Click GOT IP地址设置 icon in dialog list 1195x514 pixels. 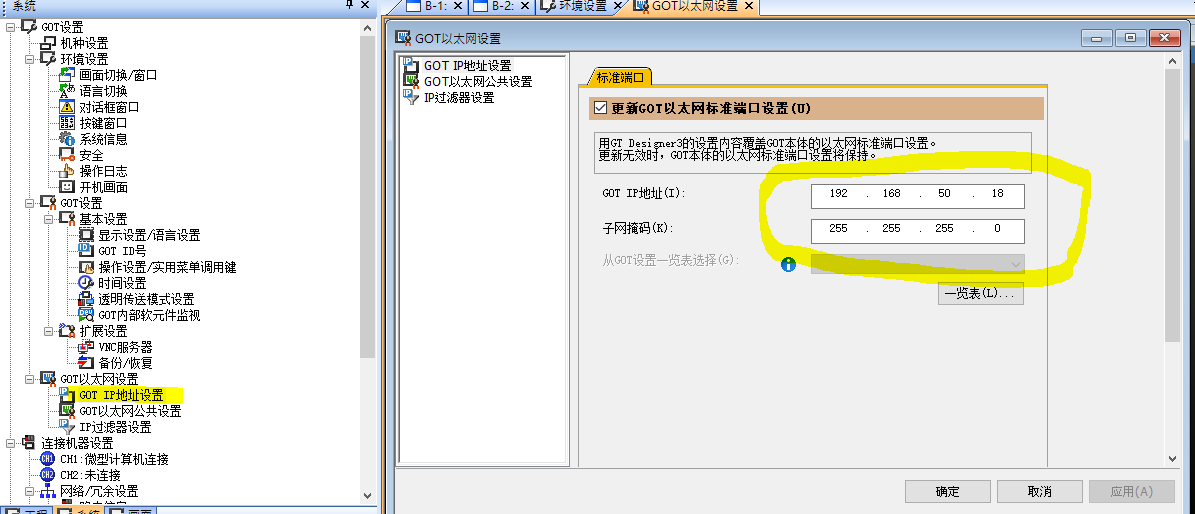coord(411,66)
